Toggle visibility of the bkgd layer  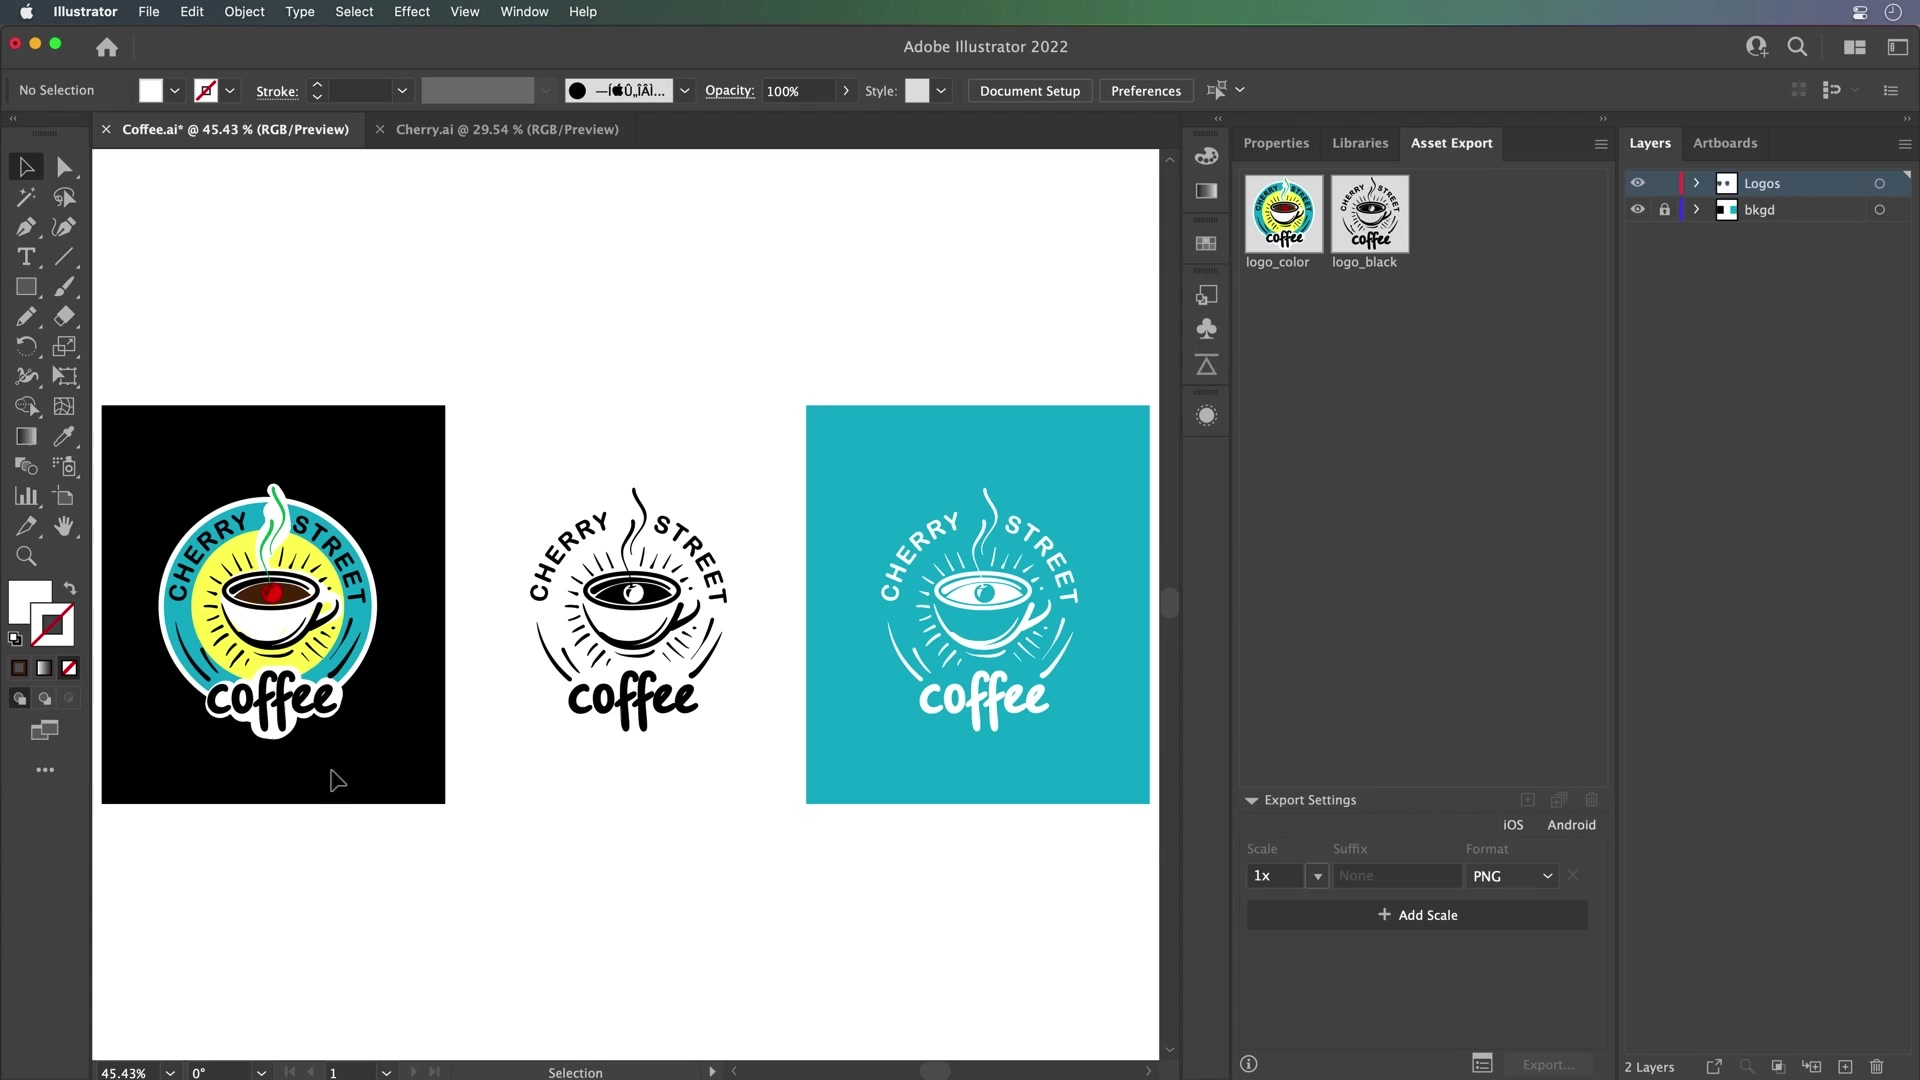click(x=1638, y=209)
